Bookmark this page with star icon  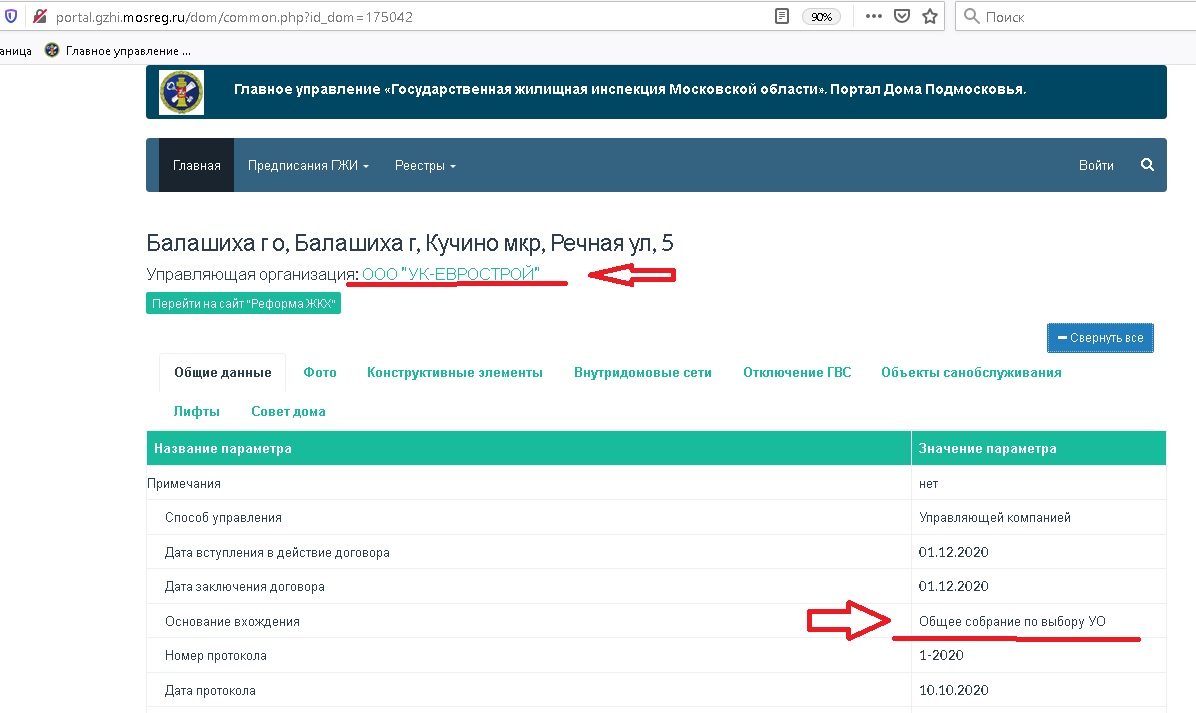[x=930, y=16]
